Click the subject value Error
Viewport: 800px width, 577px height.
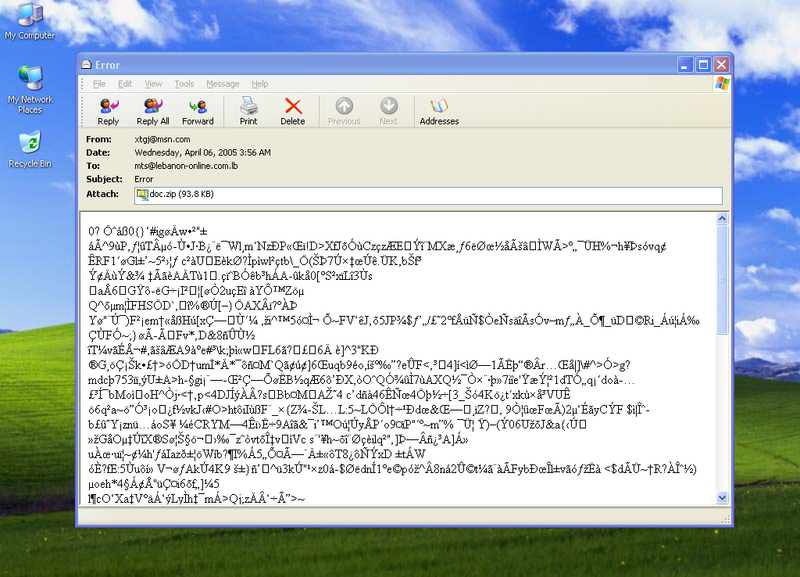pos(144,179)
